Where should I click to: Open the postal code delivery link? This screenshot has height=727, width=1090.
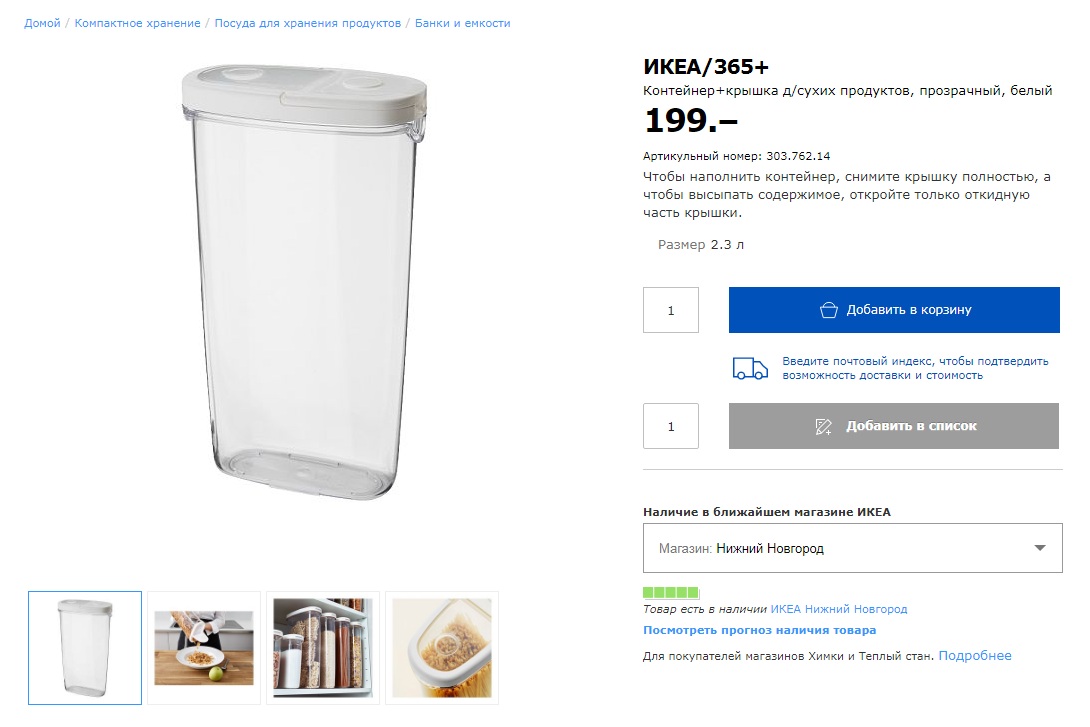point(915,368)
